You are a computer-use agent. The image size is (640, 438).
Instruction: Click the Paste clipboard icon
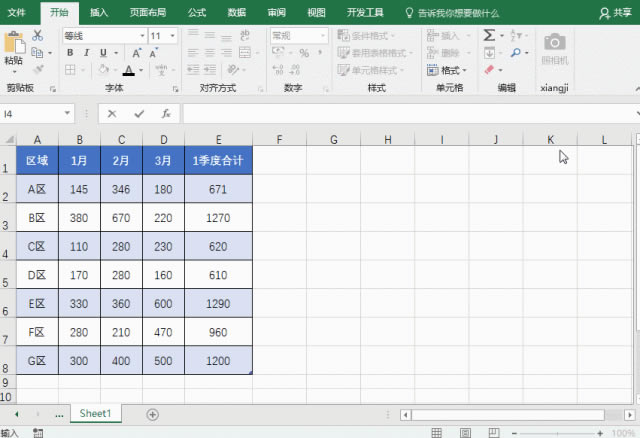(13, 47)
